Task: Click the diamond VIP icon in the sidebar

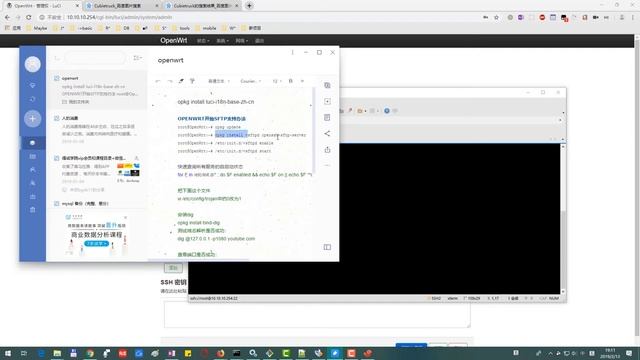Action: coord(33,85)
